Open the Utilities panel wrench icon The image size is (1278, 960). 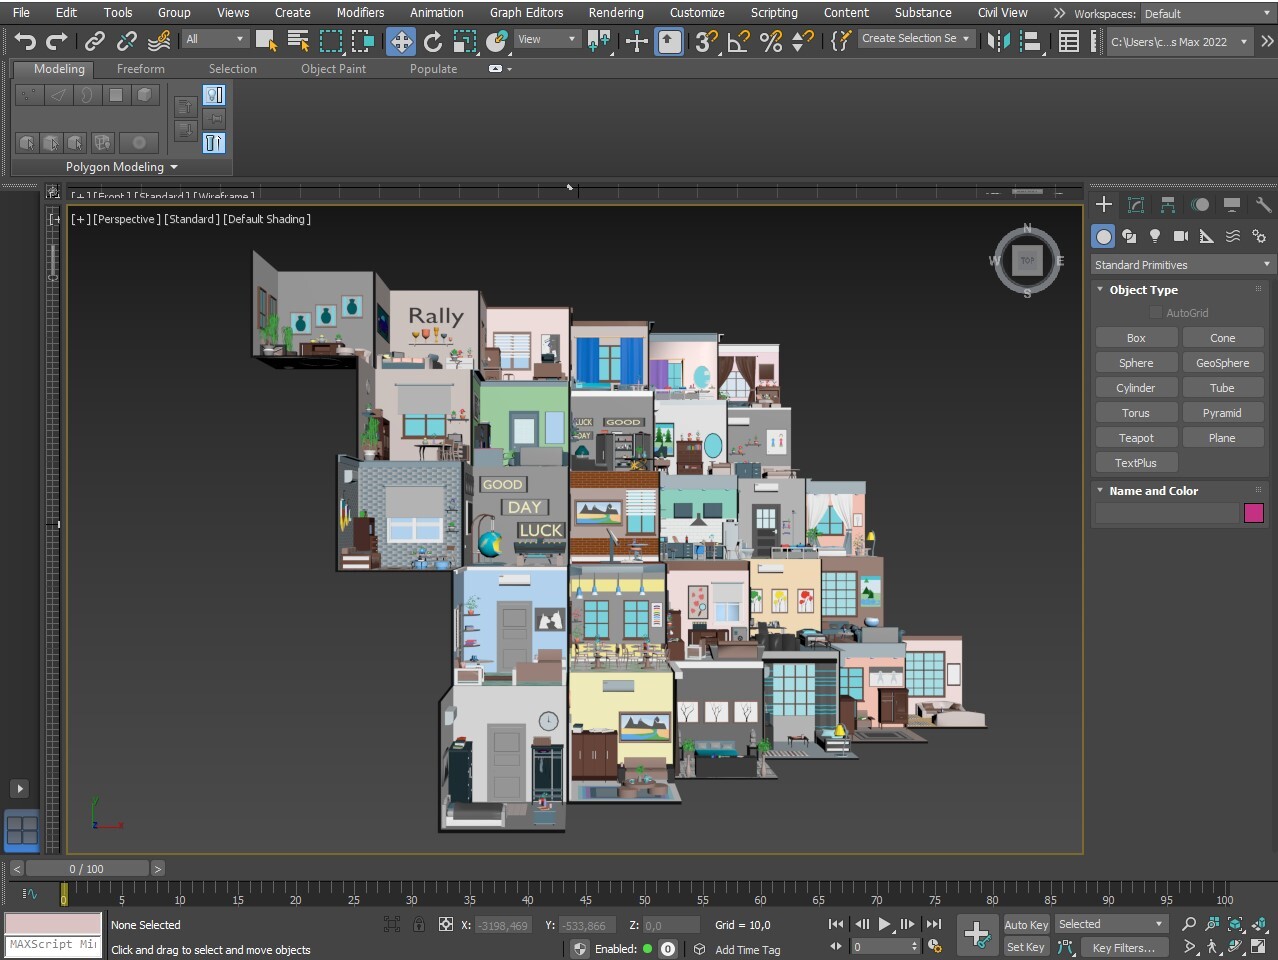point(1264,205)
